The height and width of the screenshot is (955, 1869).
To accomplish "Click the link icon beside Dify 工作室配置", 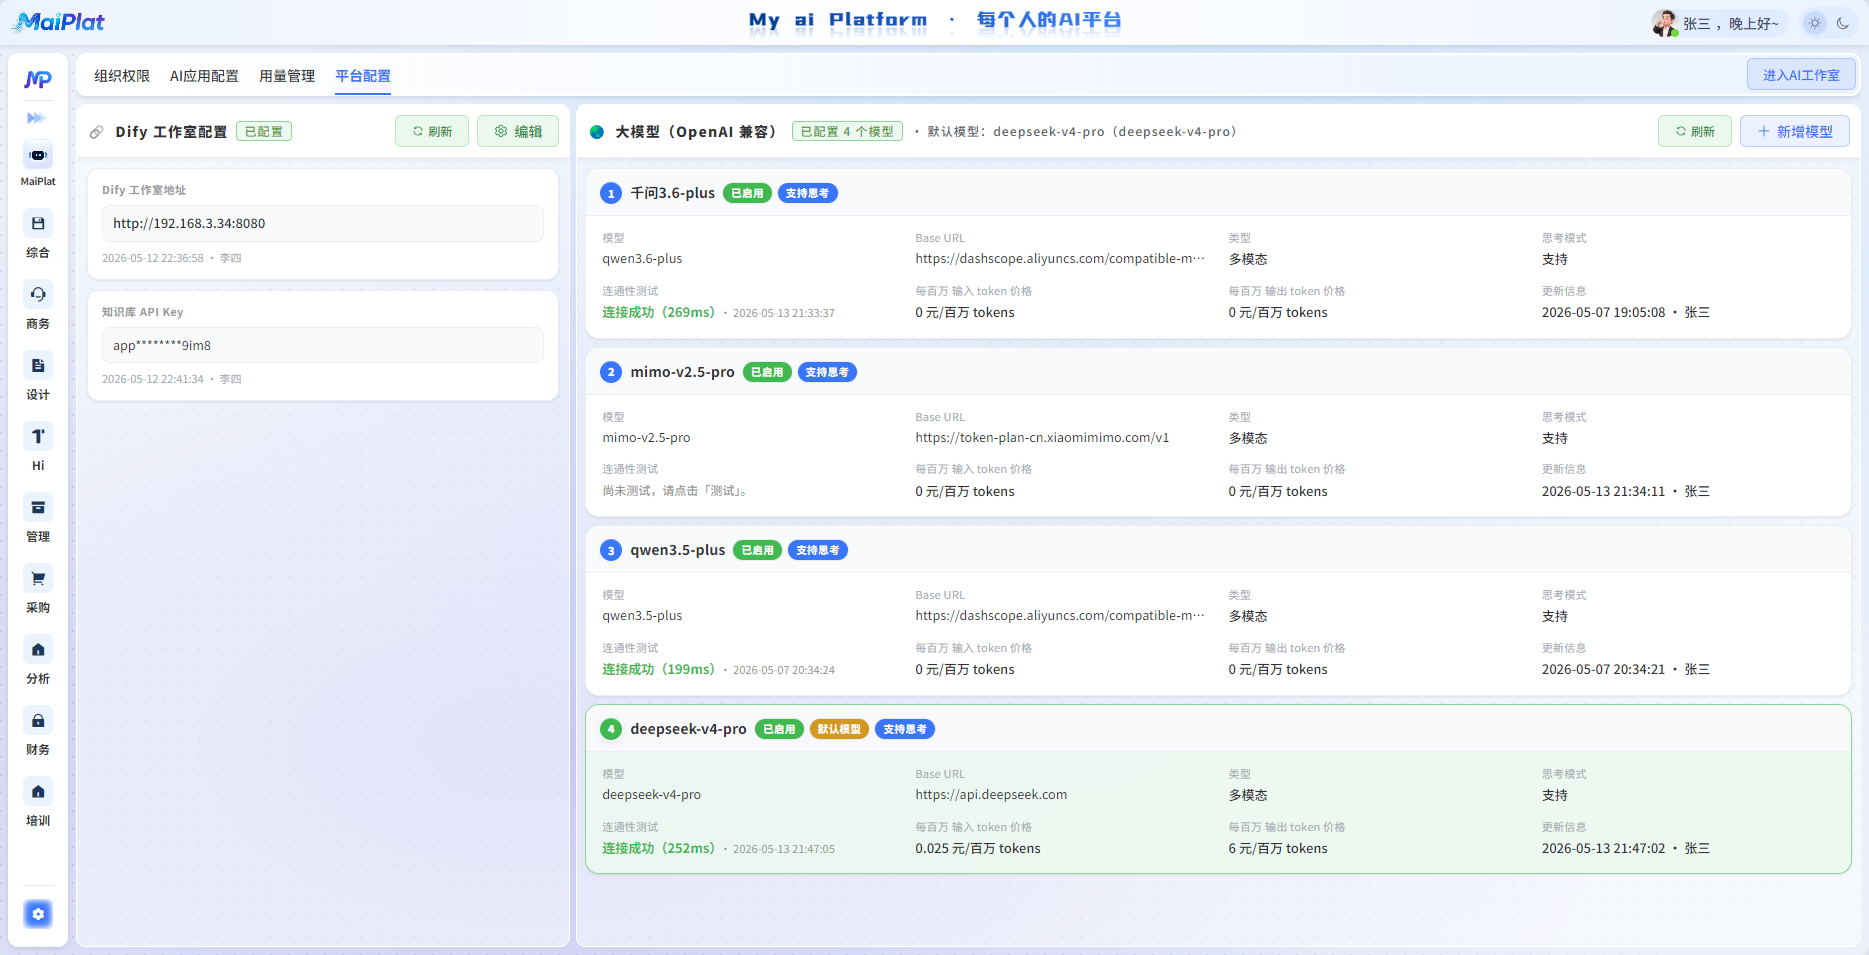I will [97, 132].
